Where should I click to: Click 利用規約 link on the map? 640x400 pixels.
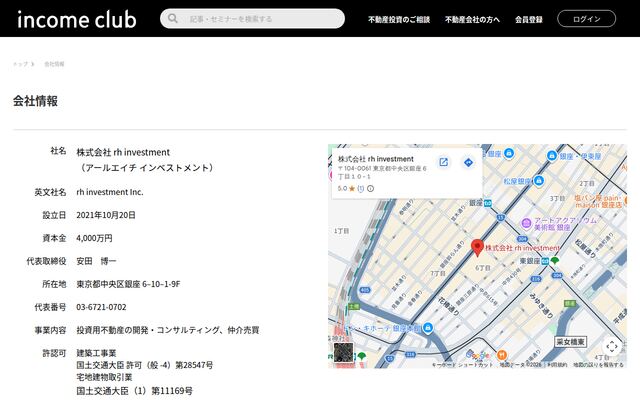(557, 364)
